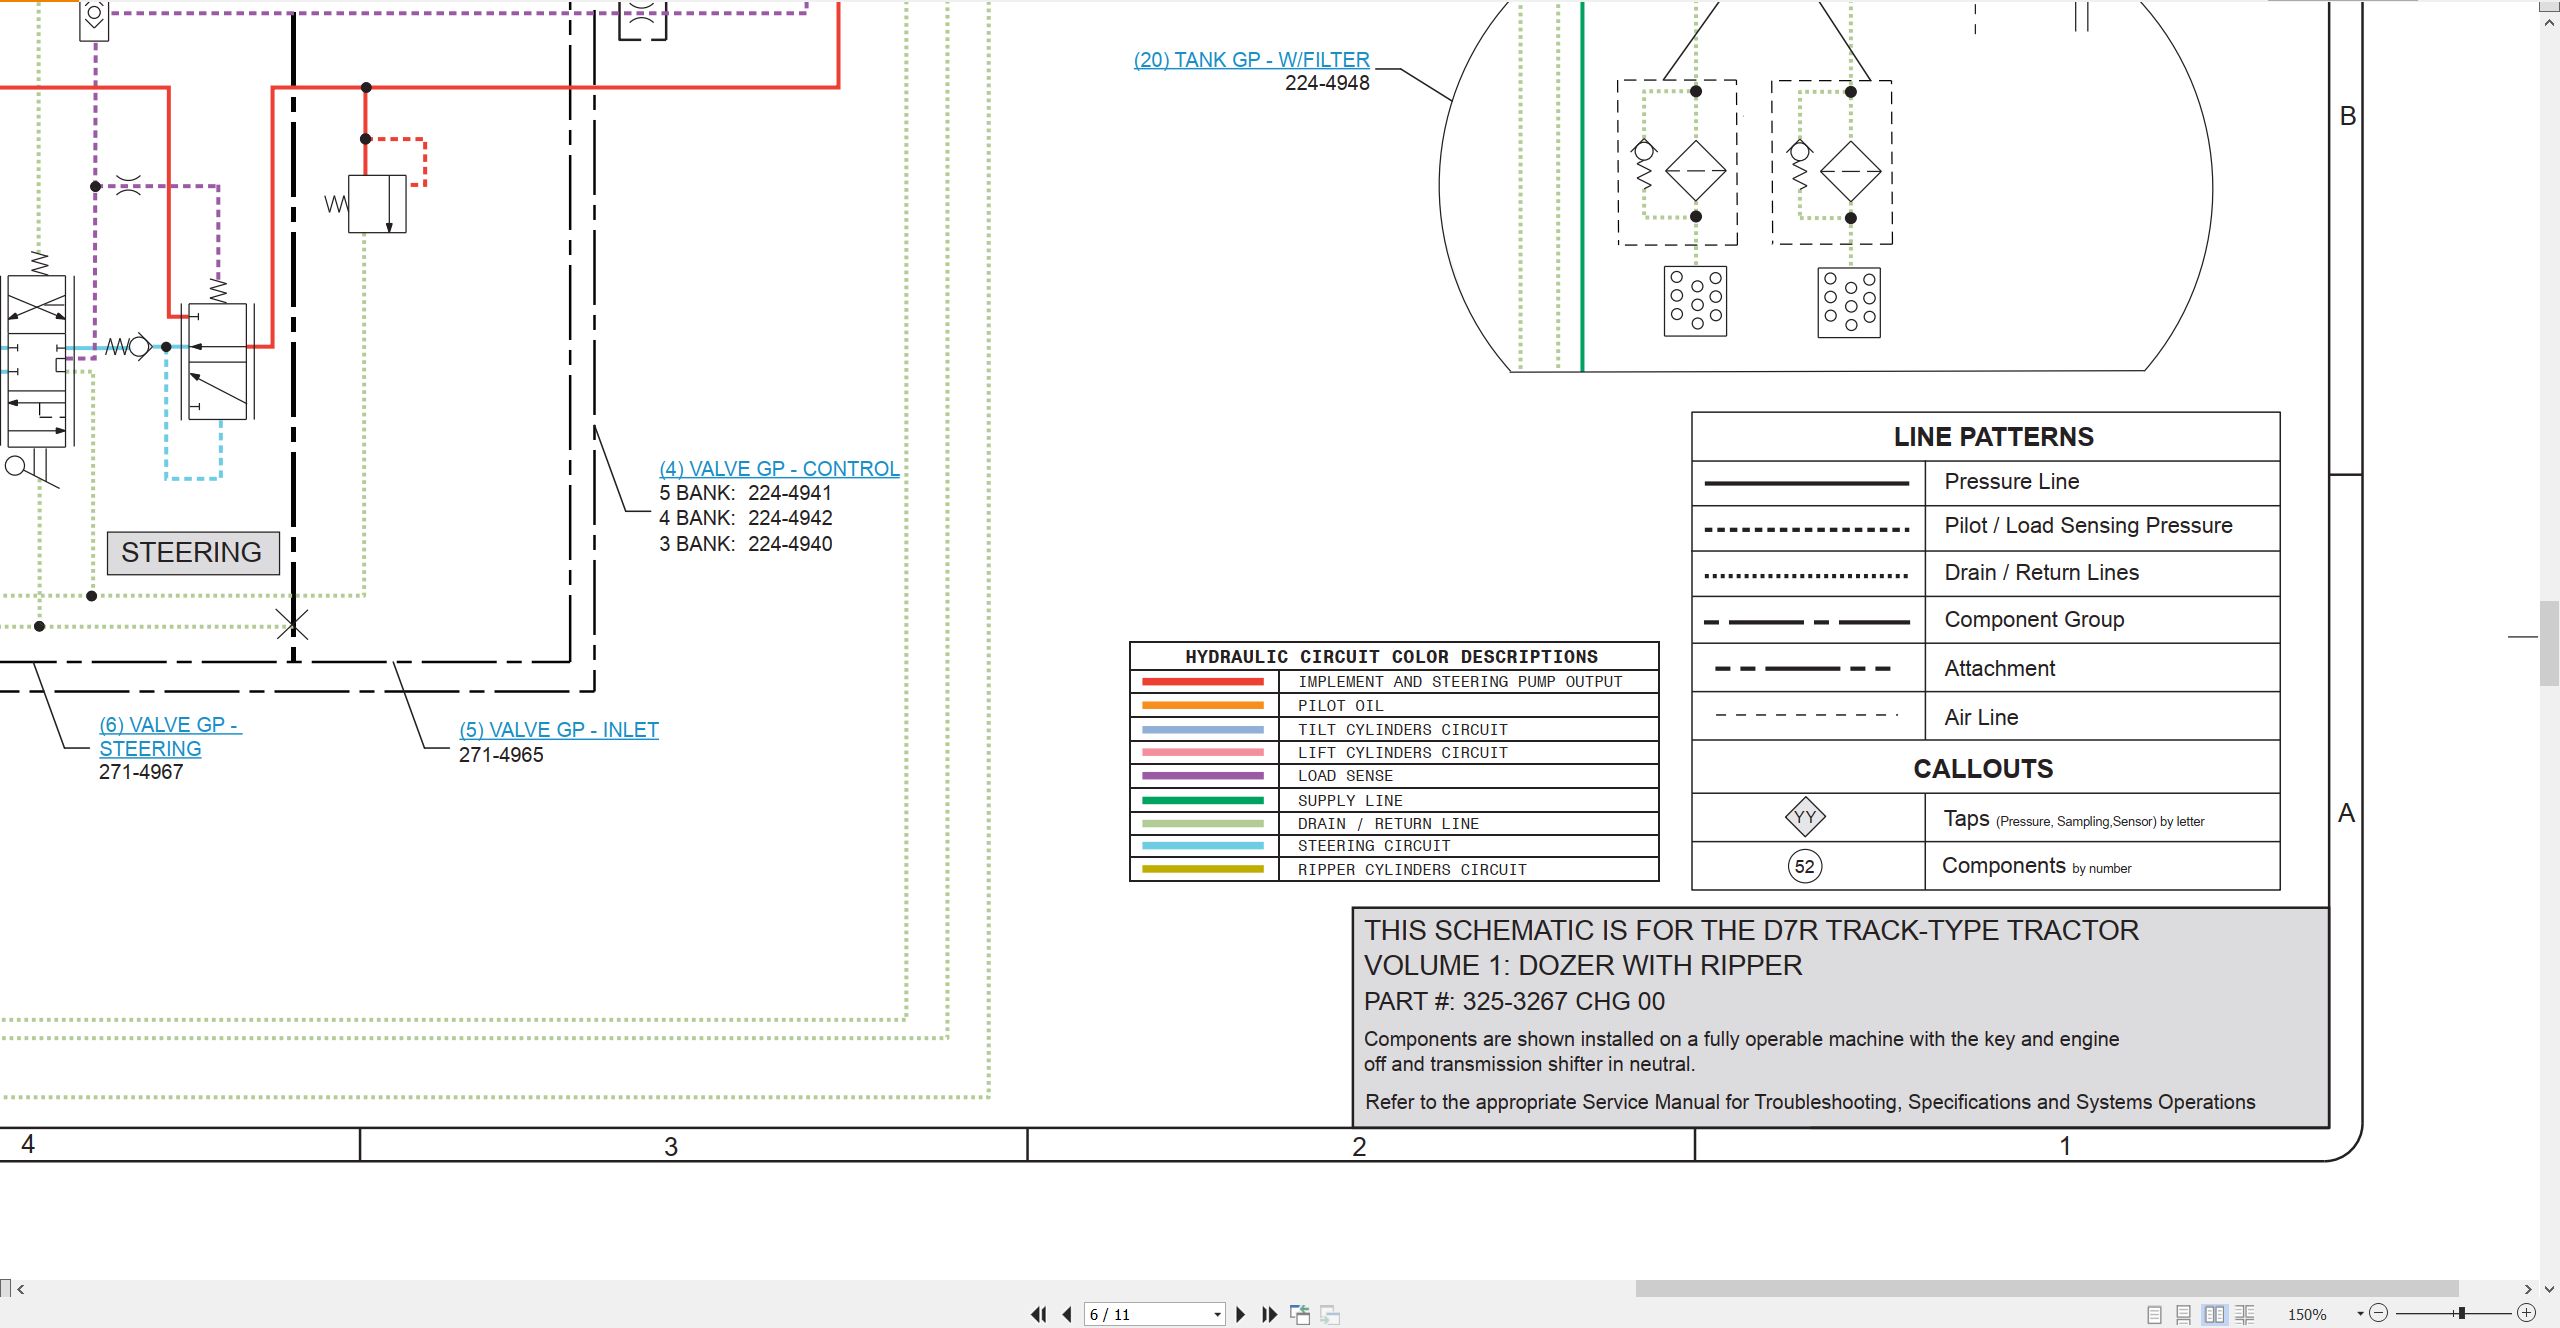Viewport: 2560px width, 1328px height.
Task: Click the YY diamond Taps callout symbol
Action: click(1805, 817)
